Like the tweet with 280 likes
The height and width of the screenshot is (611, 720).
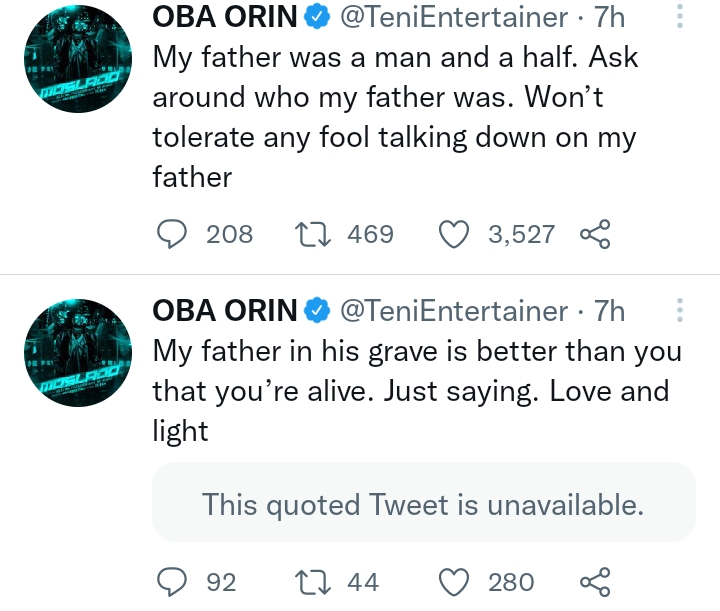455,581
